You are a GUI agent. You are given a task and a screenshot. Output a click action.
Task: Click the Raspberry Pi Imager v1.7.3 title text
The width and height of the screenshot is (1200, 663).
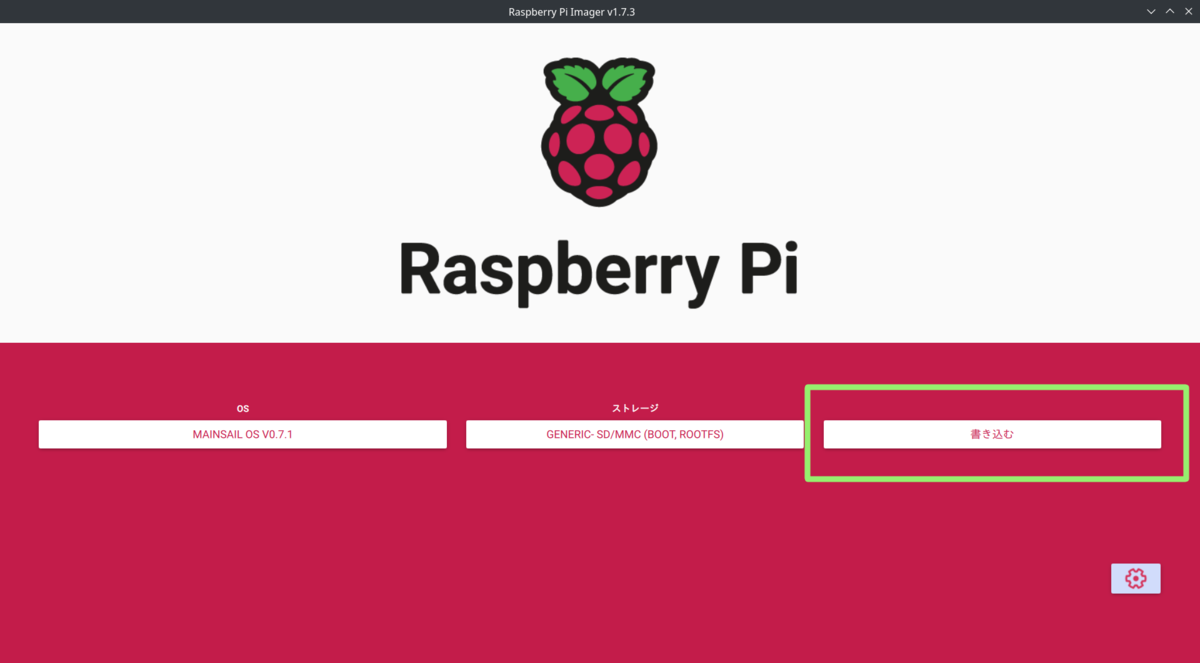click(x=571, y=11)
